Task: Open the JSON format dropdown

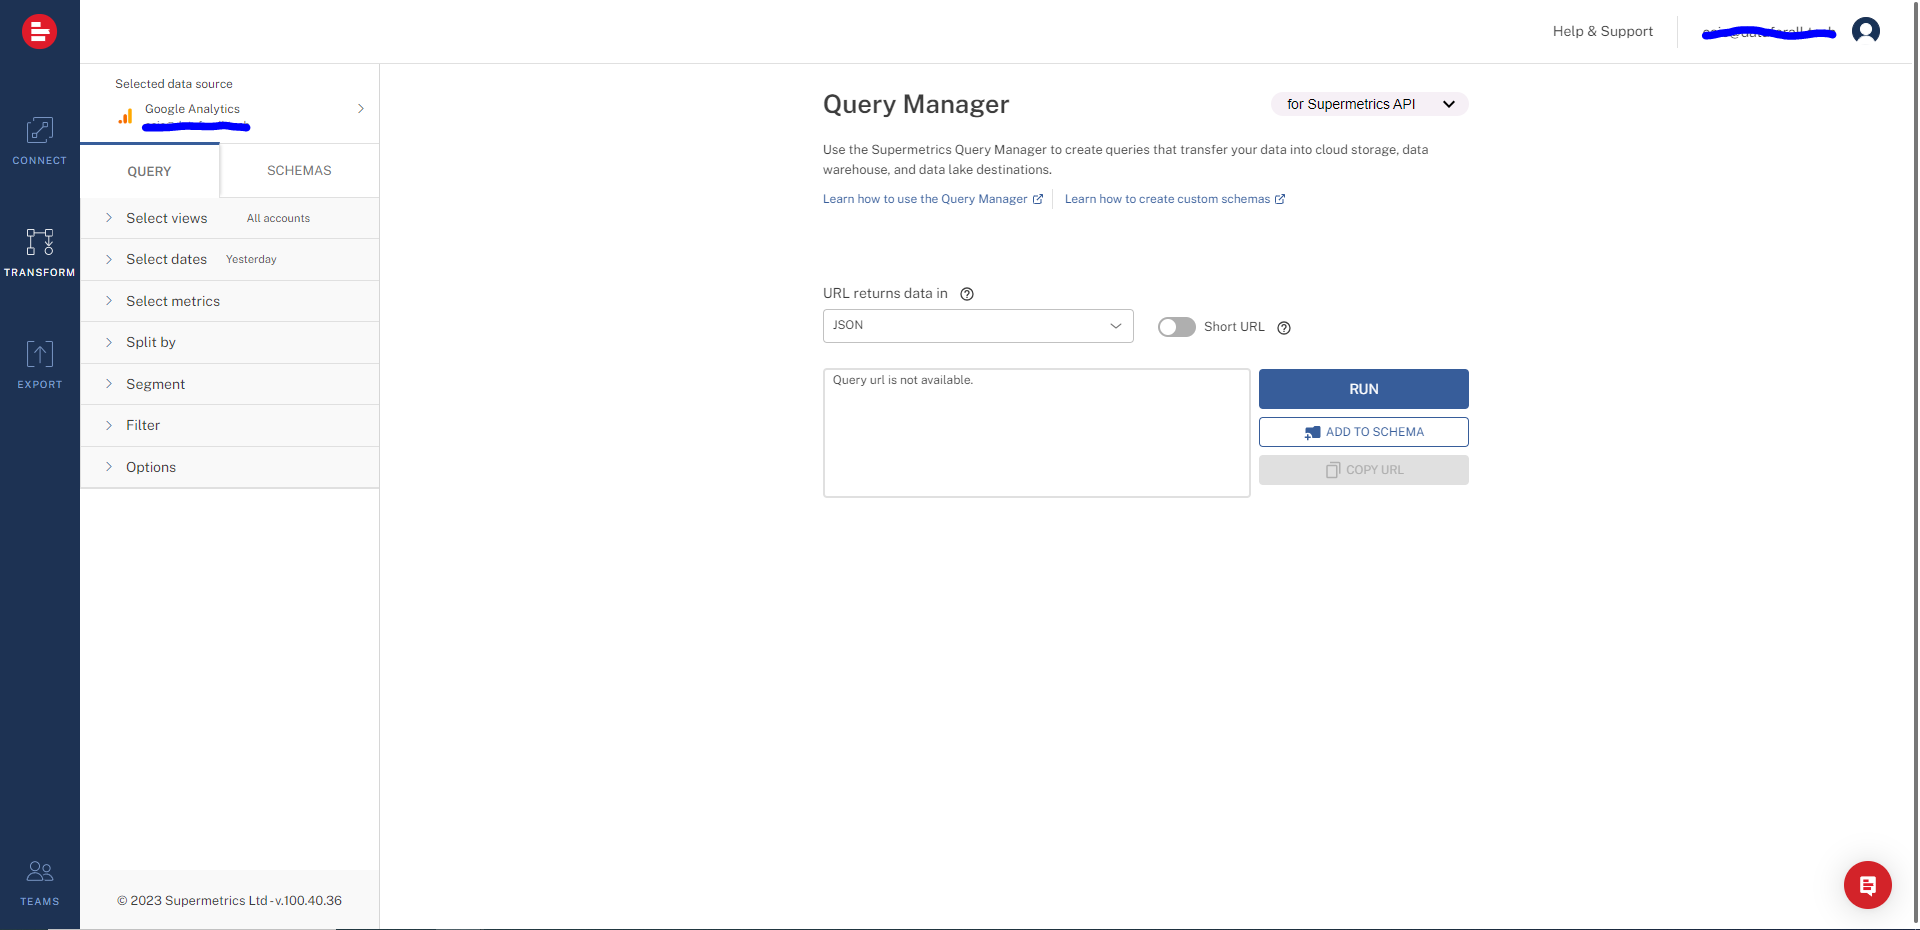Action: tap(977, 326)
